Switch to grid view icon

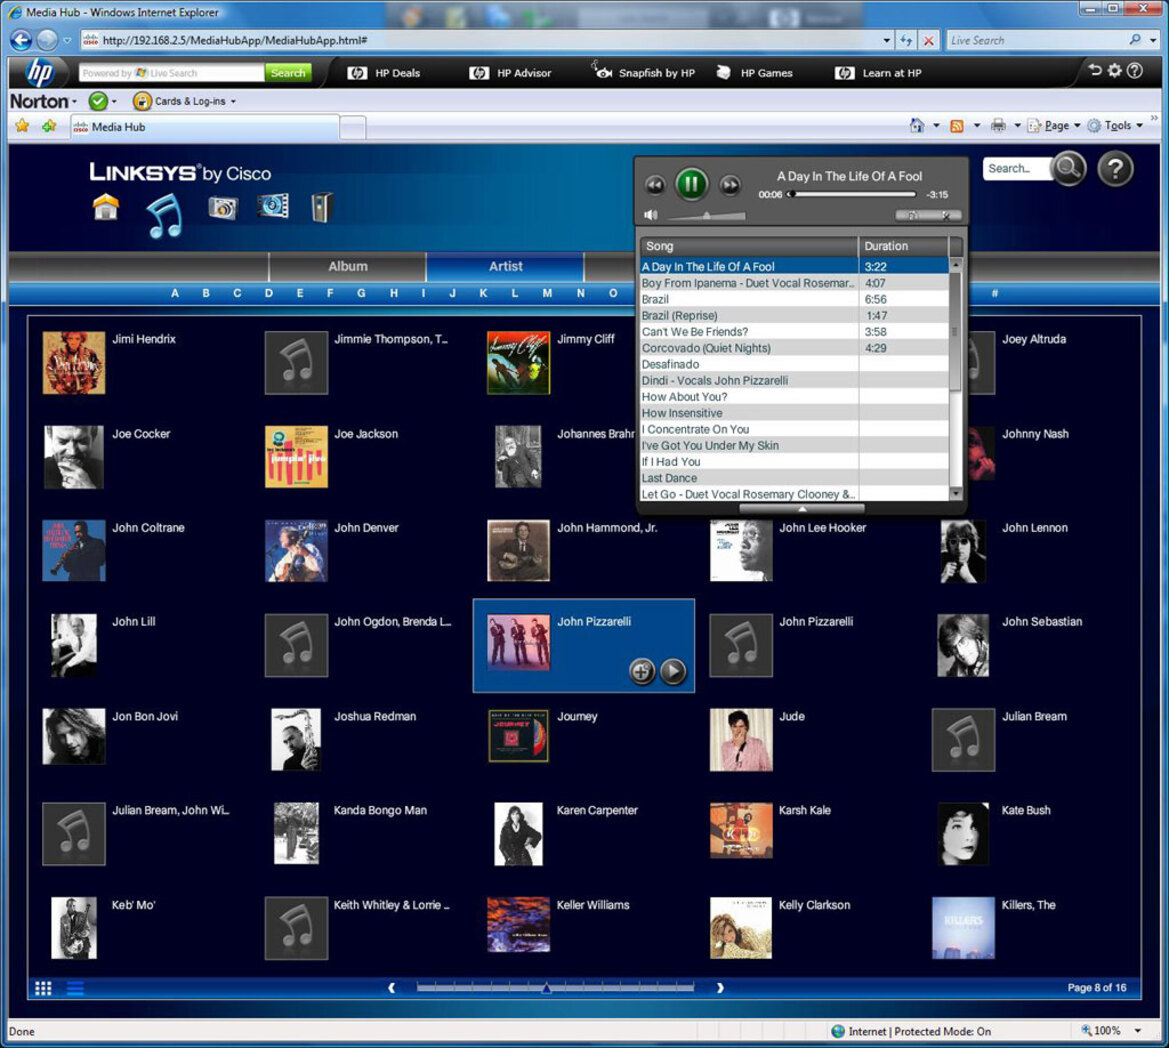(x=43, y=988)
